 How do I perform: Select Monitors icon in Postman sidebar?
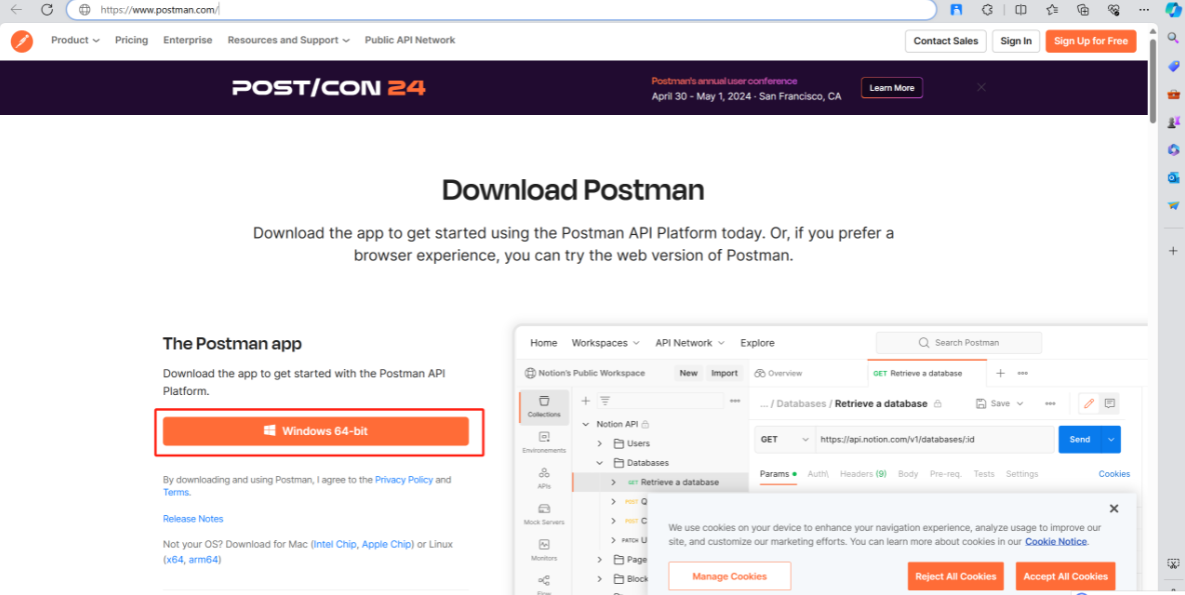pyautogui.click(x=544, y=550)
